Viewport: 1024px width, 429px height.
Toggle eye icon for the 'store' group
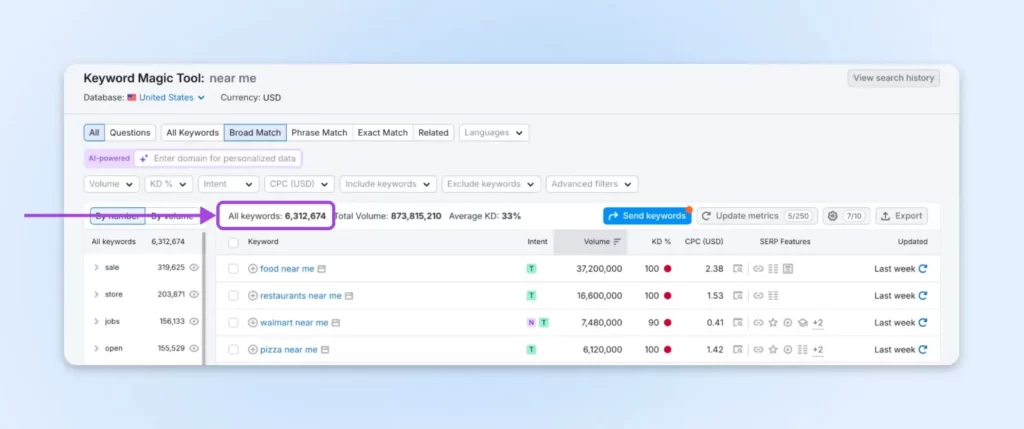[194, 294]
